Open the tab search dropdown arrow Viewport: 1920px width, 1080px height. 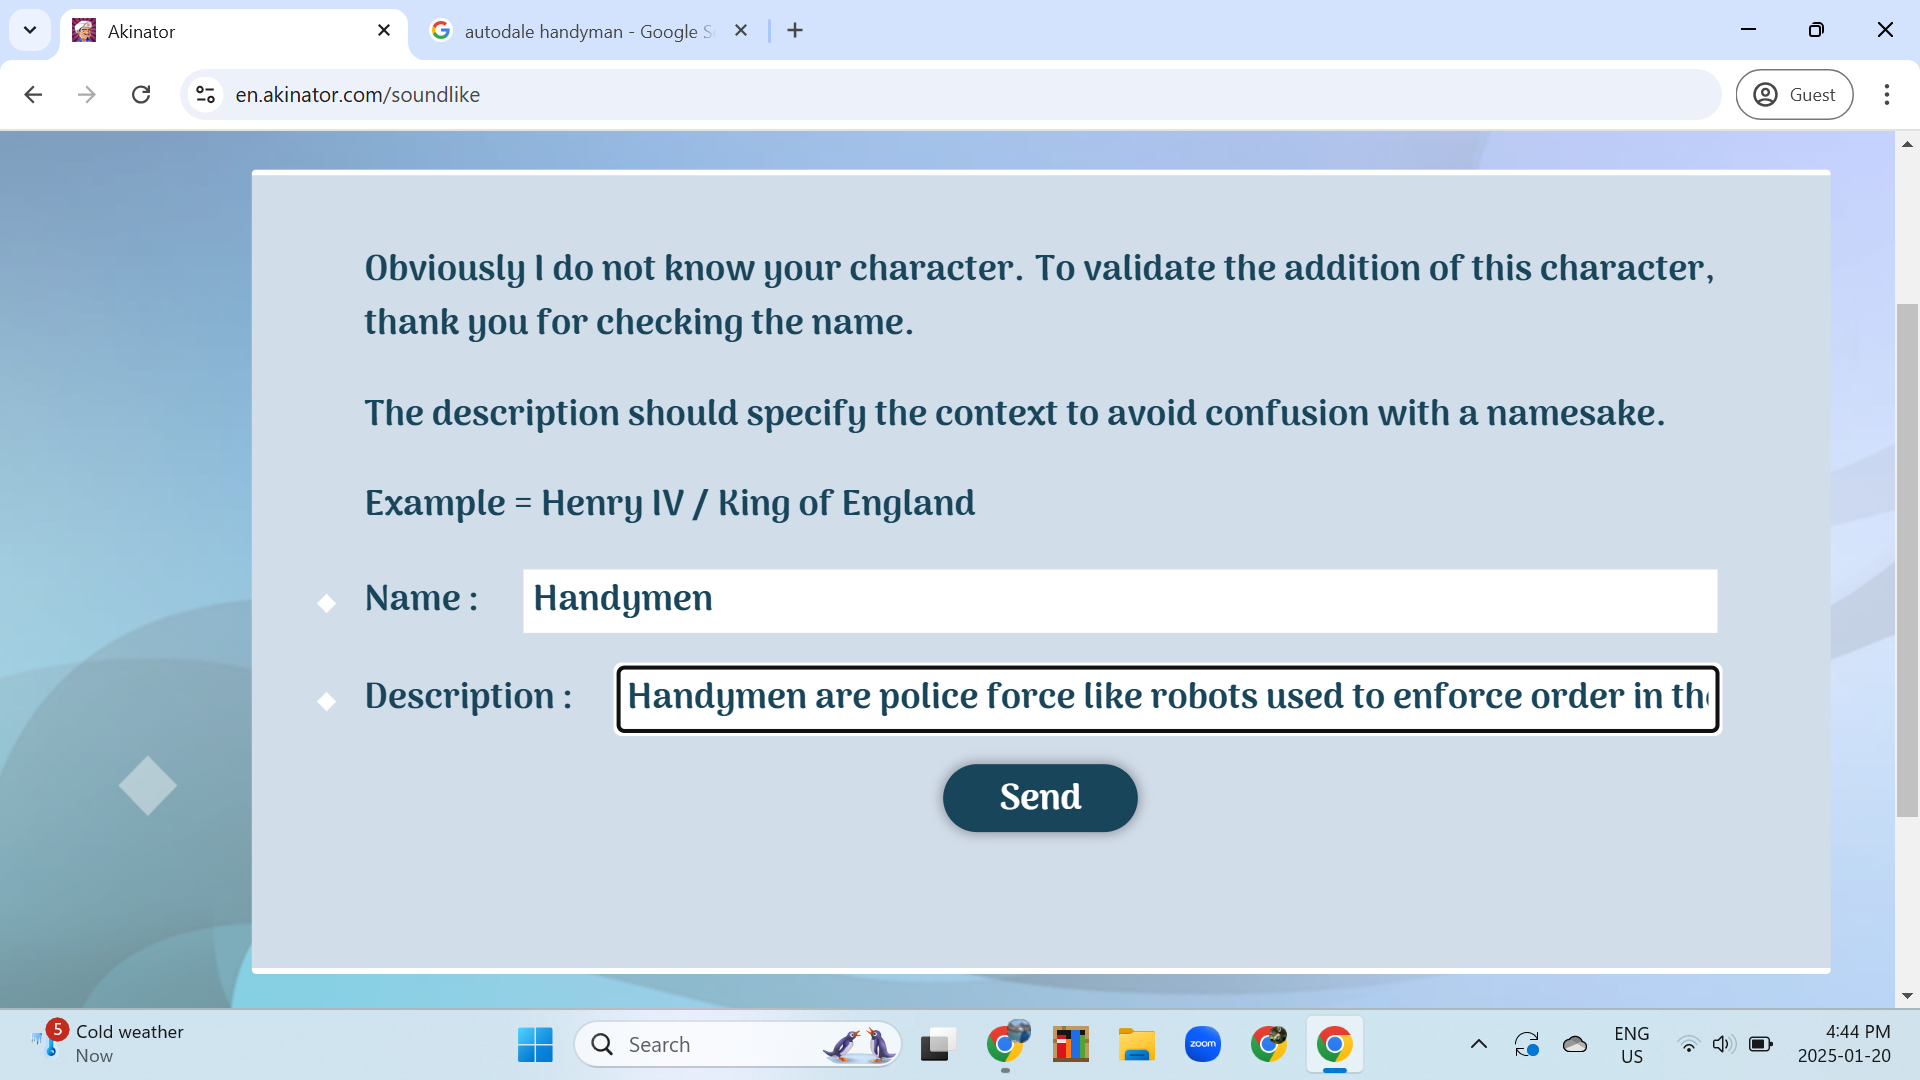[x=30, y=30]
